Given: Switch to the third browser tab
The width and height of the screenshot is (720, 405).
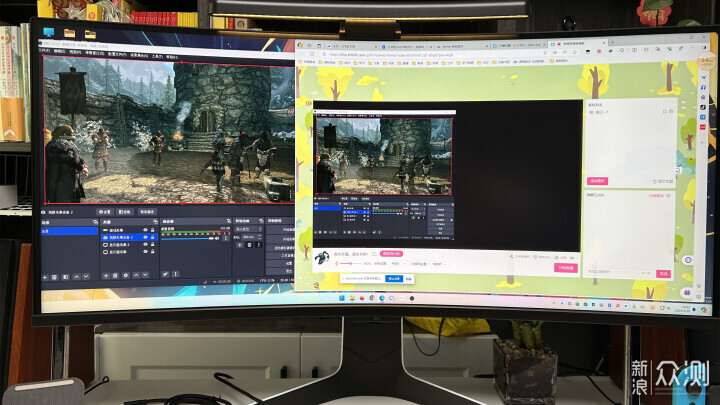Looking at the screenshot, I should point(461,47).
